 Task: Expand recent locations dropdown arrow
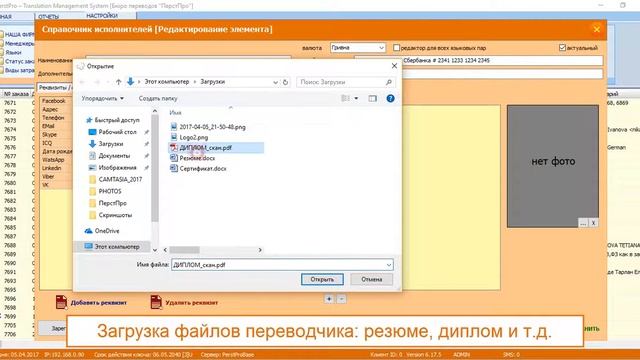[108, 82]
